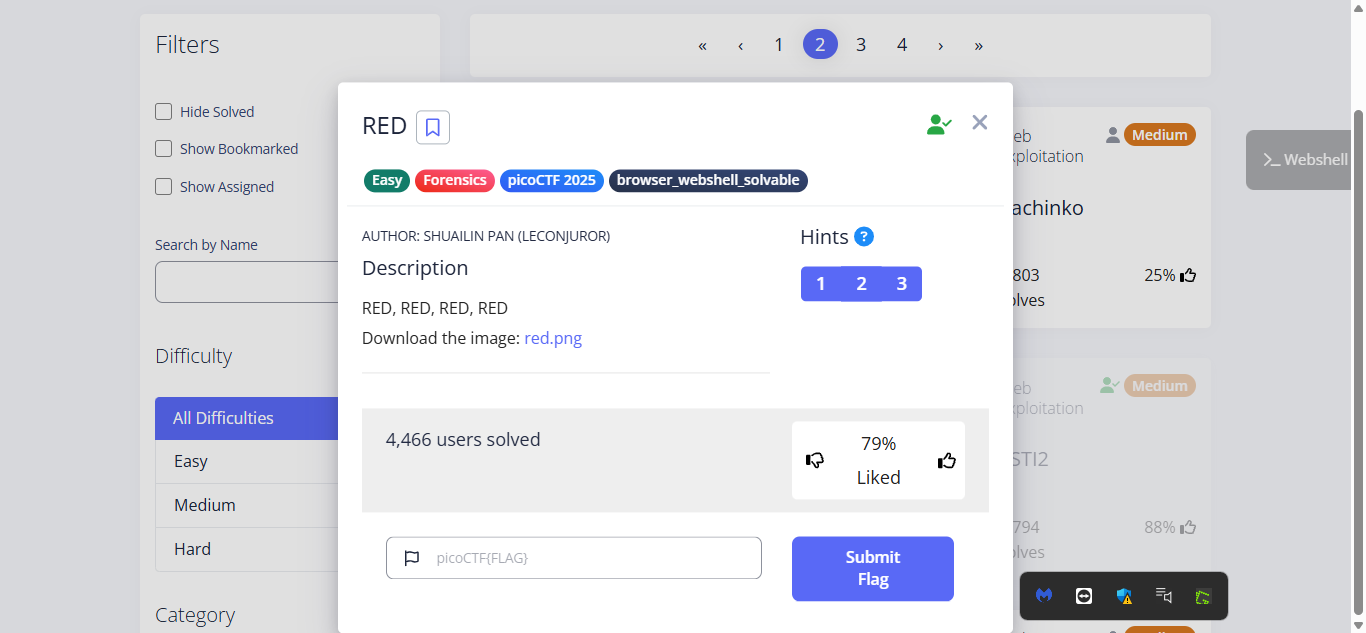Download the red.png image link
This screenshot has height=633, width=1366.
[x=553, y=338]
